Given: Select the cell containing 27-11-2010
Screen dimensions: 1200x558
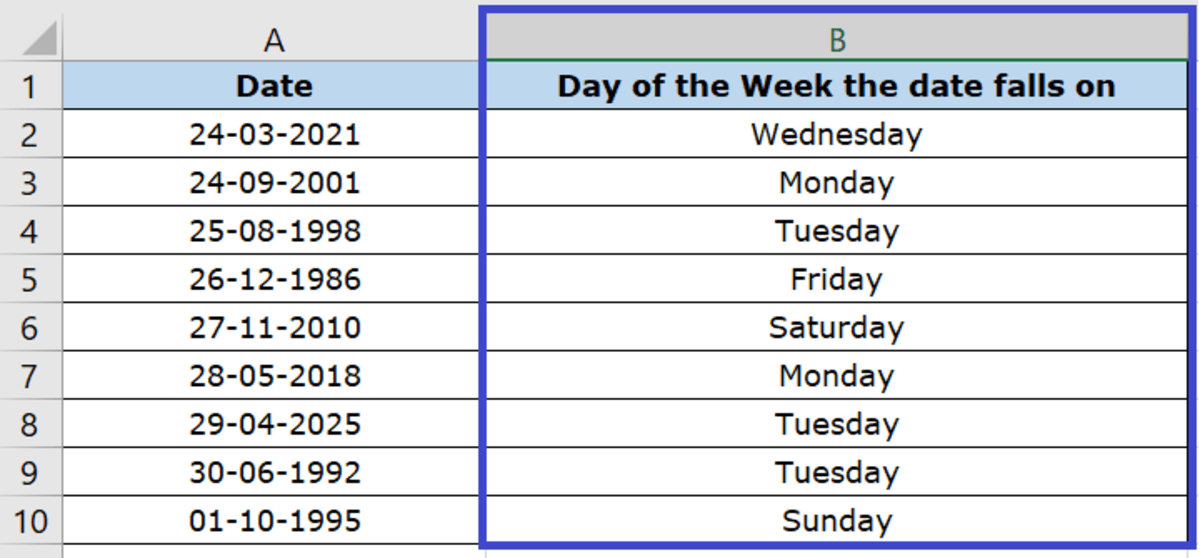Looking at the screenshot, I should tap(274, 327).
